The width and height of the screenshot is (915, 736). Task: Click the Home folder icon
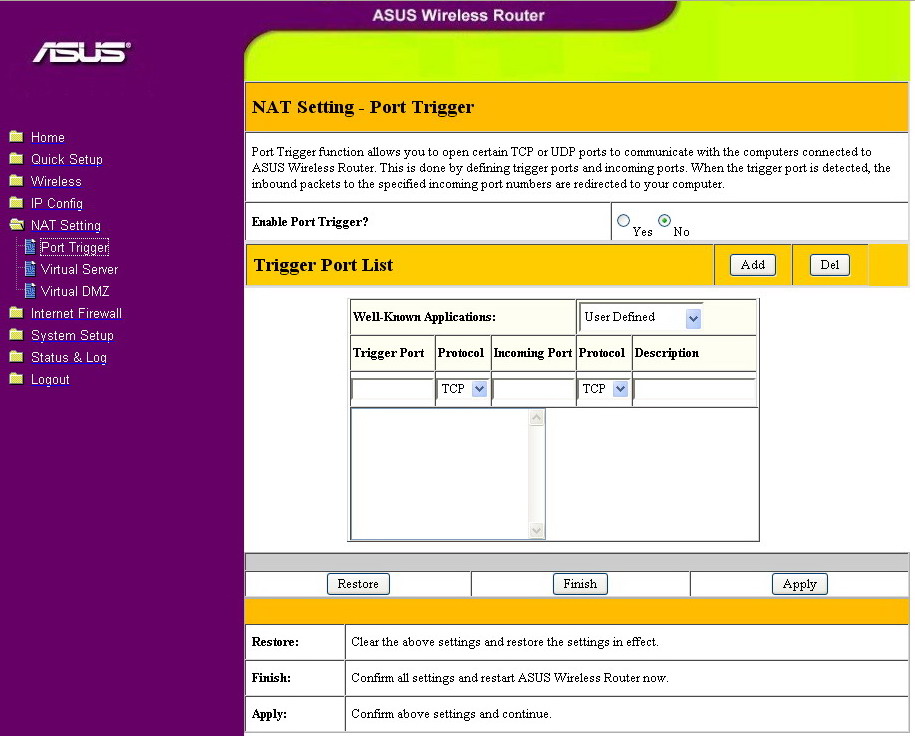click(16, 137)
